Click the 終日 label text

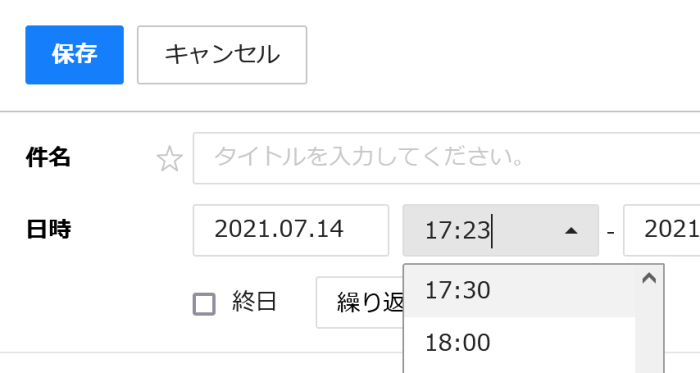254,302
